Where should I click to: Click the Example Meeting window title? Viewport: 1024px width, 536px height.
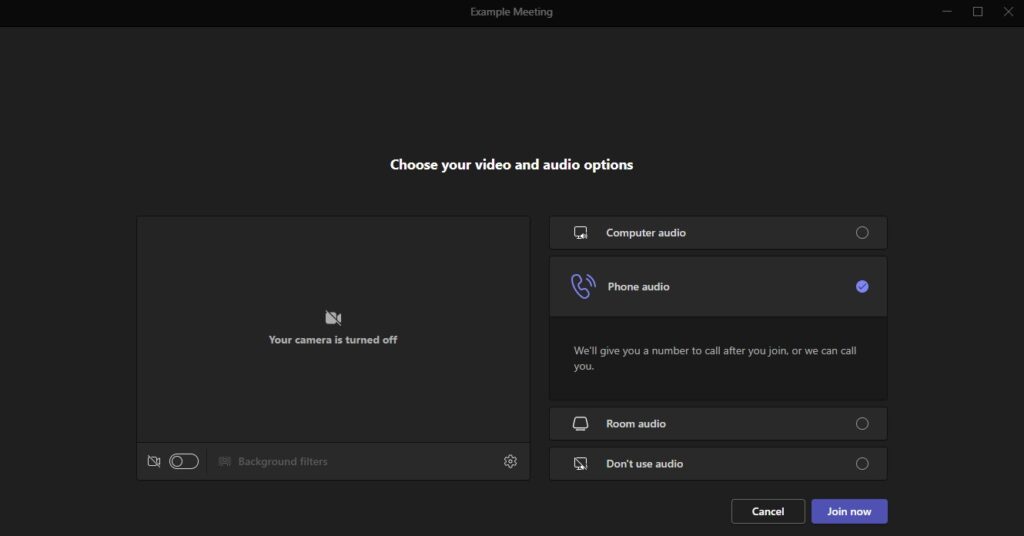(x=511, y=12)
